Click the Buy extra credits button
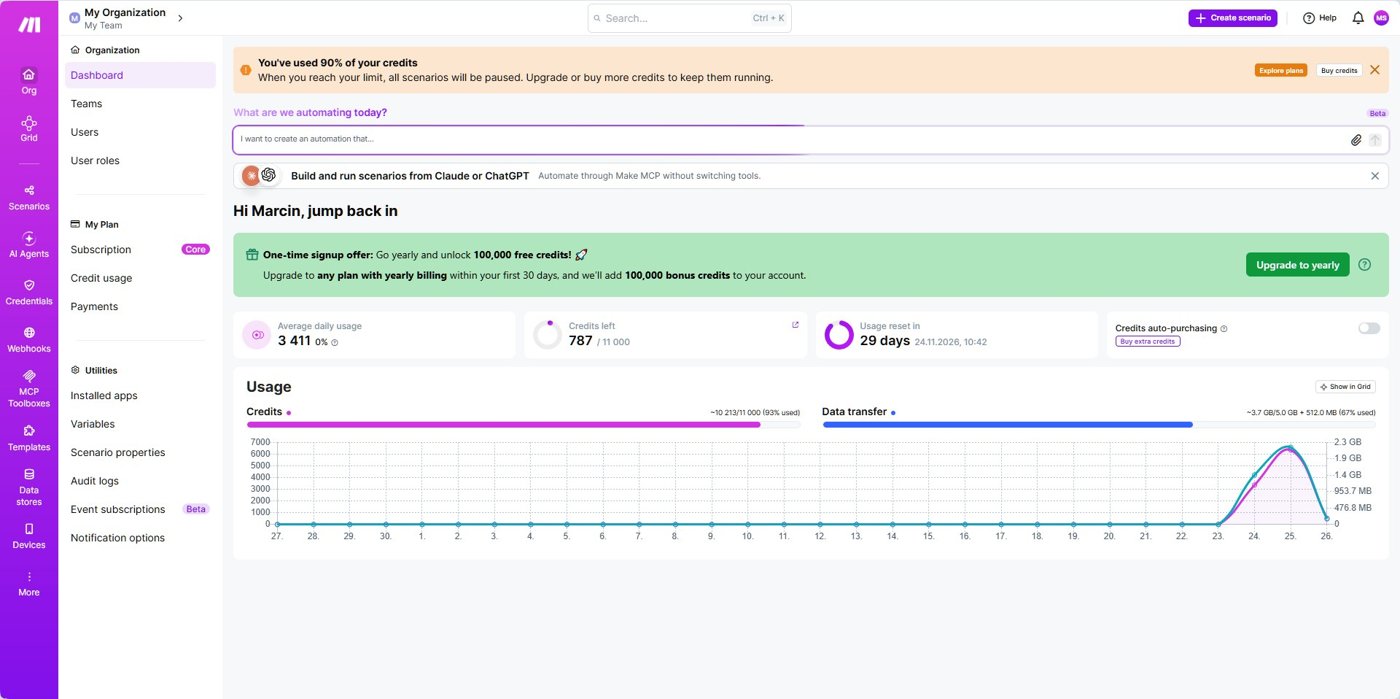 click(1148, 342)
